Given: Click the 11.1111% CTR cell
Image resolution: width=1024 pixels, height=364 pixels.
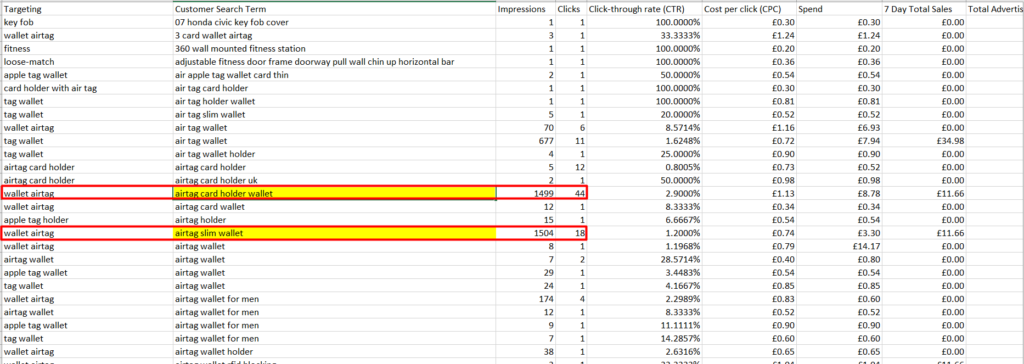Looking at the screenshot, I should pyautogui.click(x=644, y=325).
